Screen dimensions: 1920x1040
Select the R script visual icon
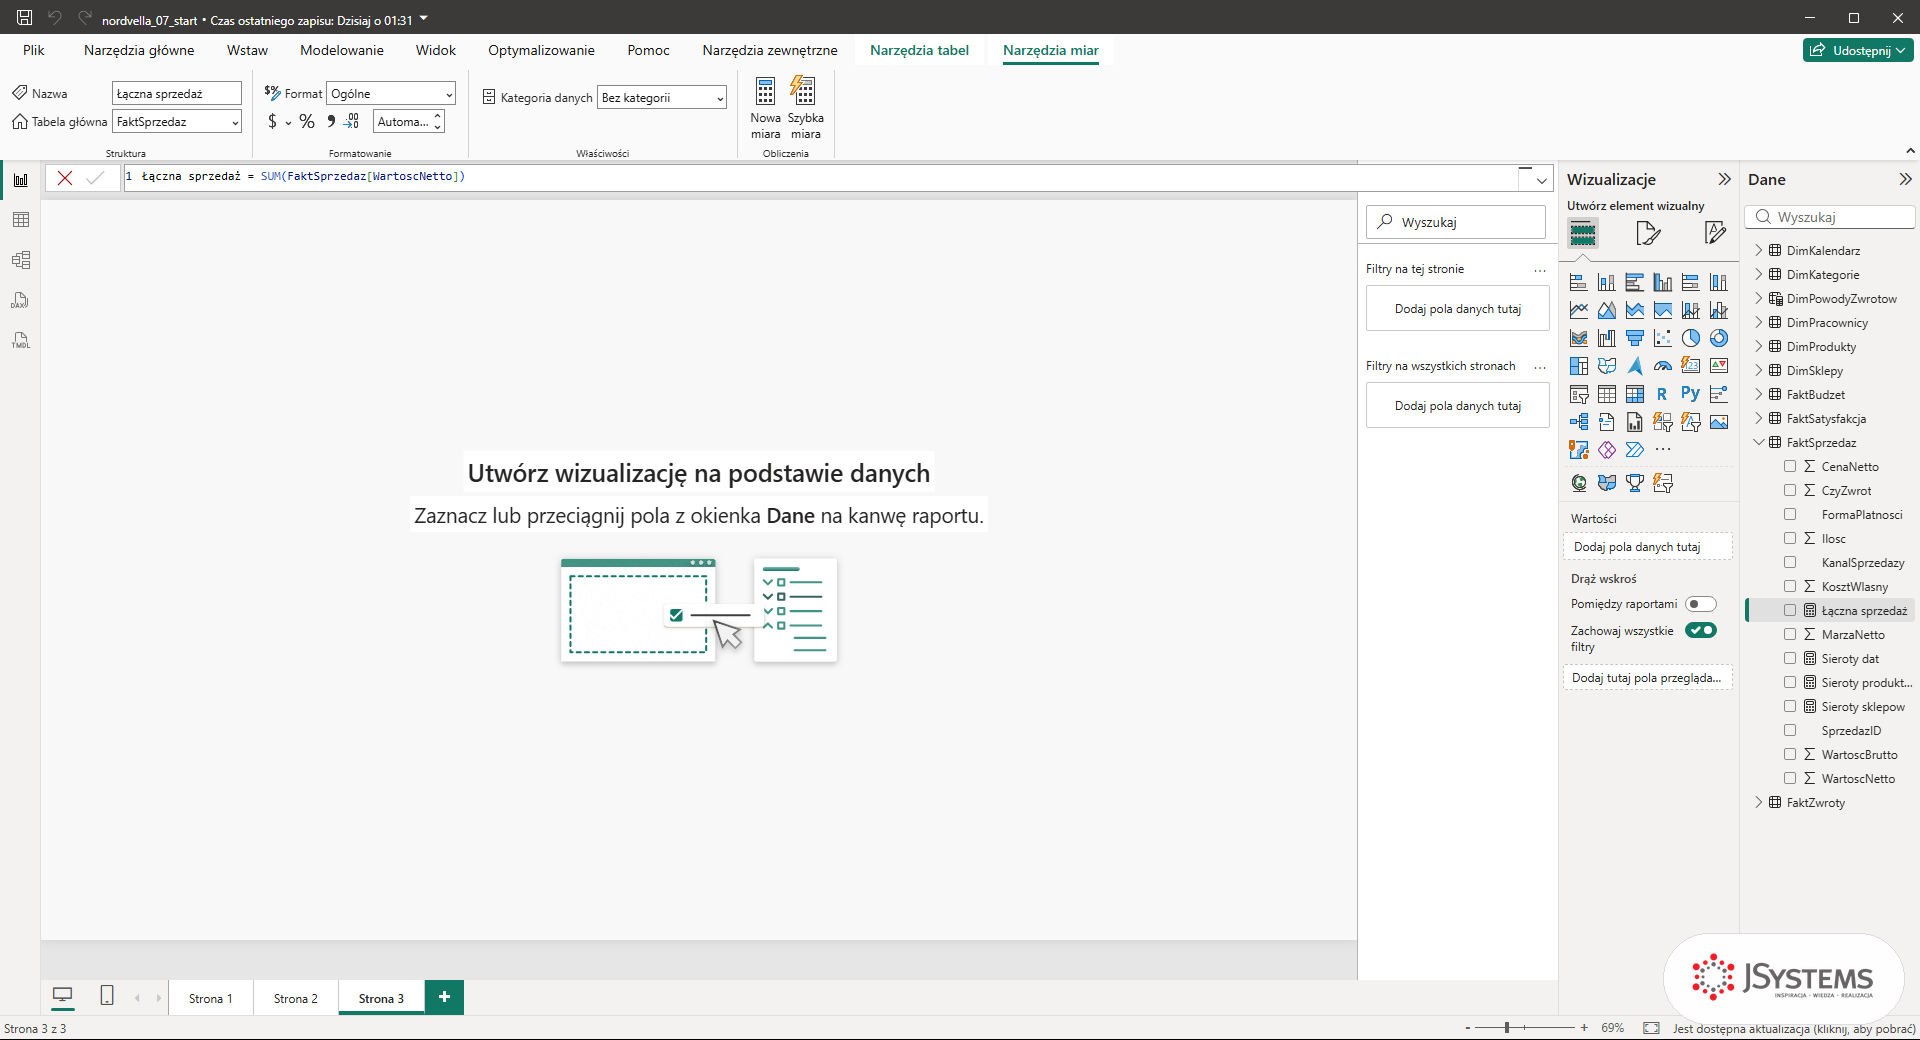pyautogui.click(x=1662, y=394)
